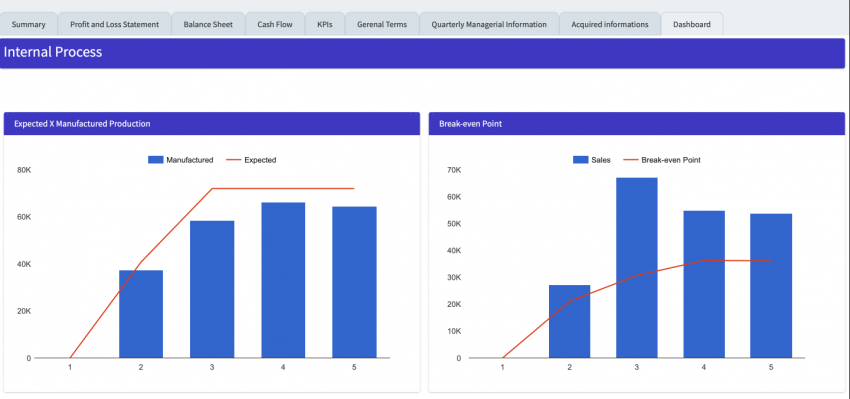Click the Break-even Point legend line marker
The image size is (850, 399).
630,160
